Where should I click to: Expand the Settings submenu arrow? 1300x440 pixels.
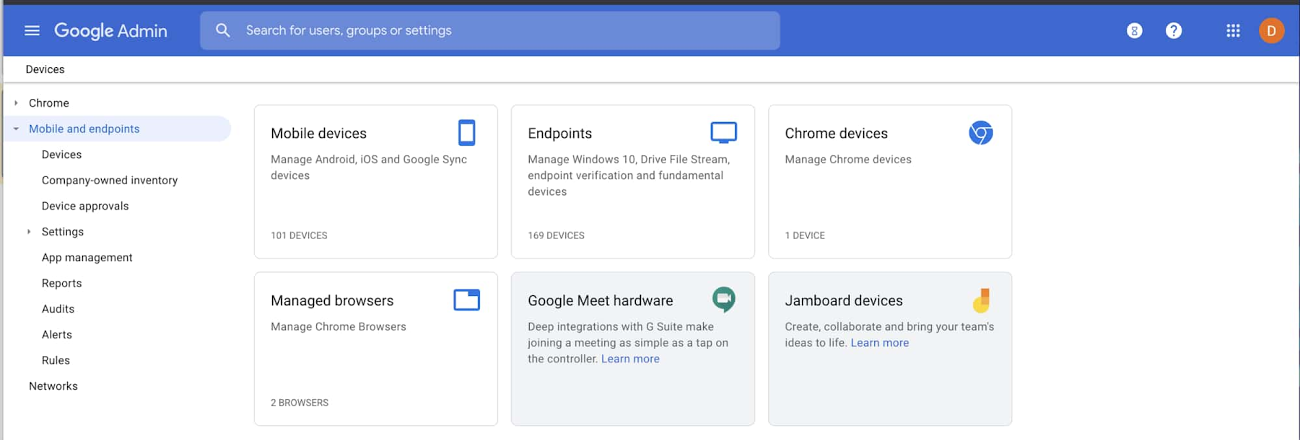coord(29,232)
